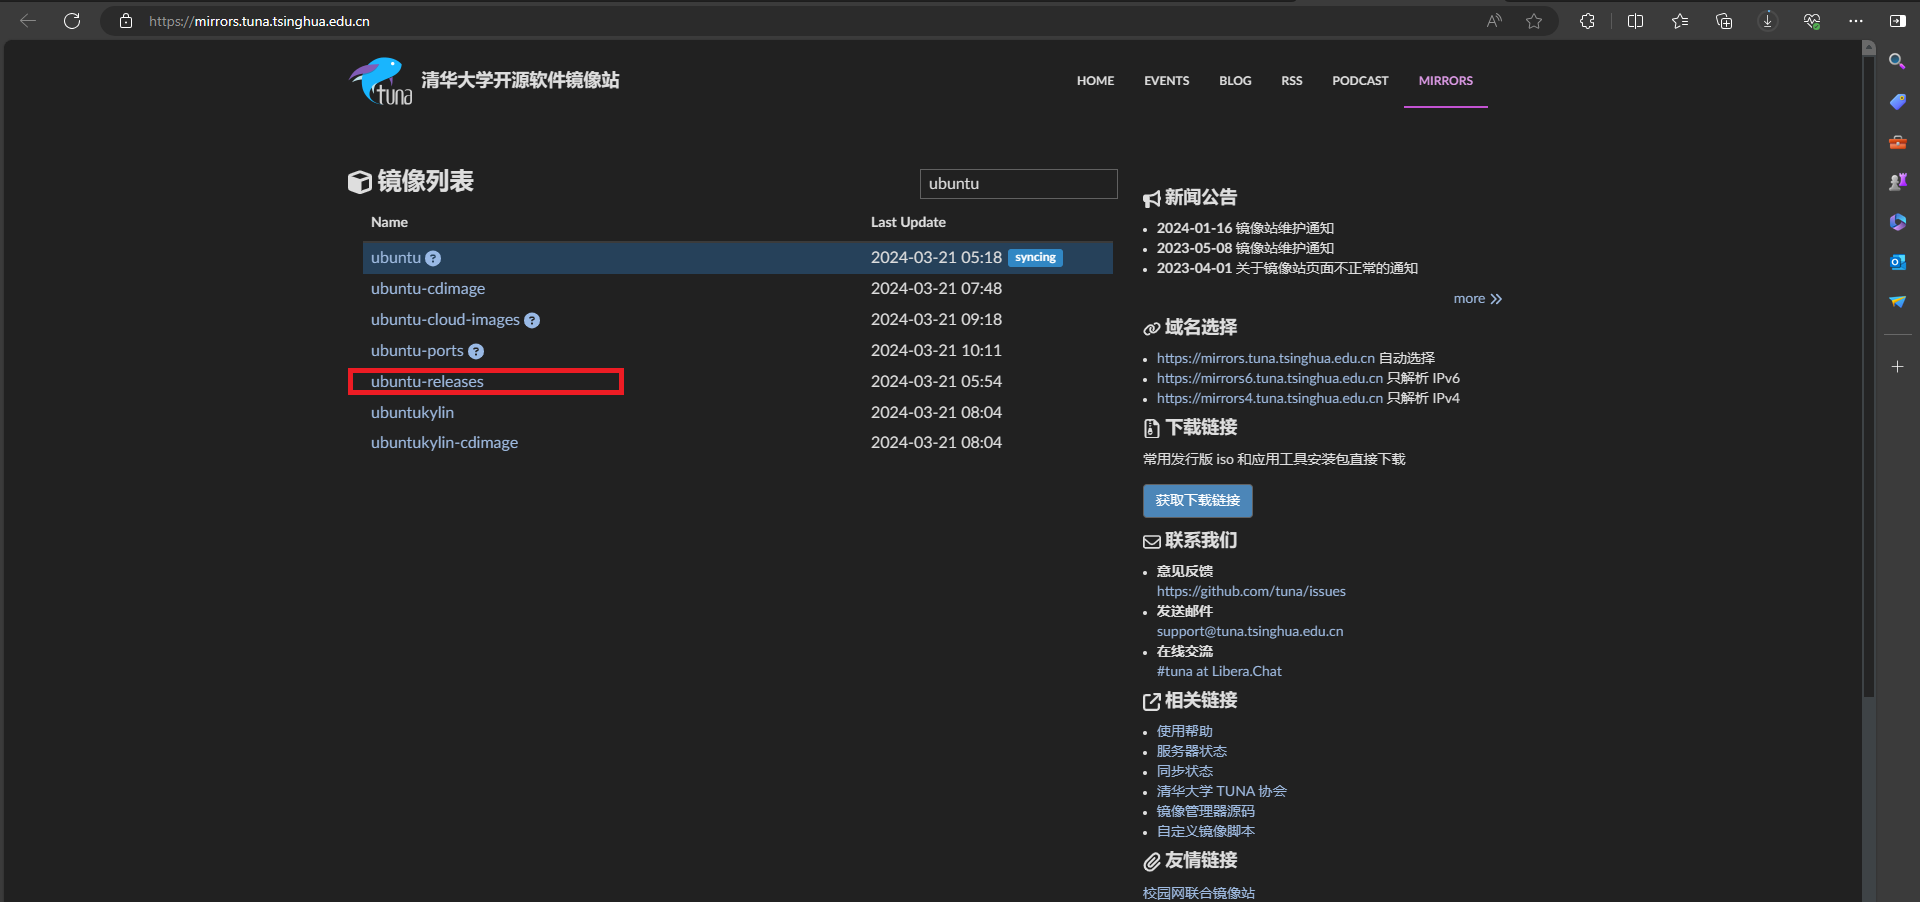
Task: Show help for ubuntu mirror question icon
Action: [x=433, y=258]
